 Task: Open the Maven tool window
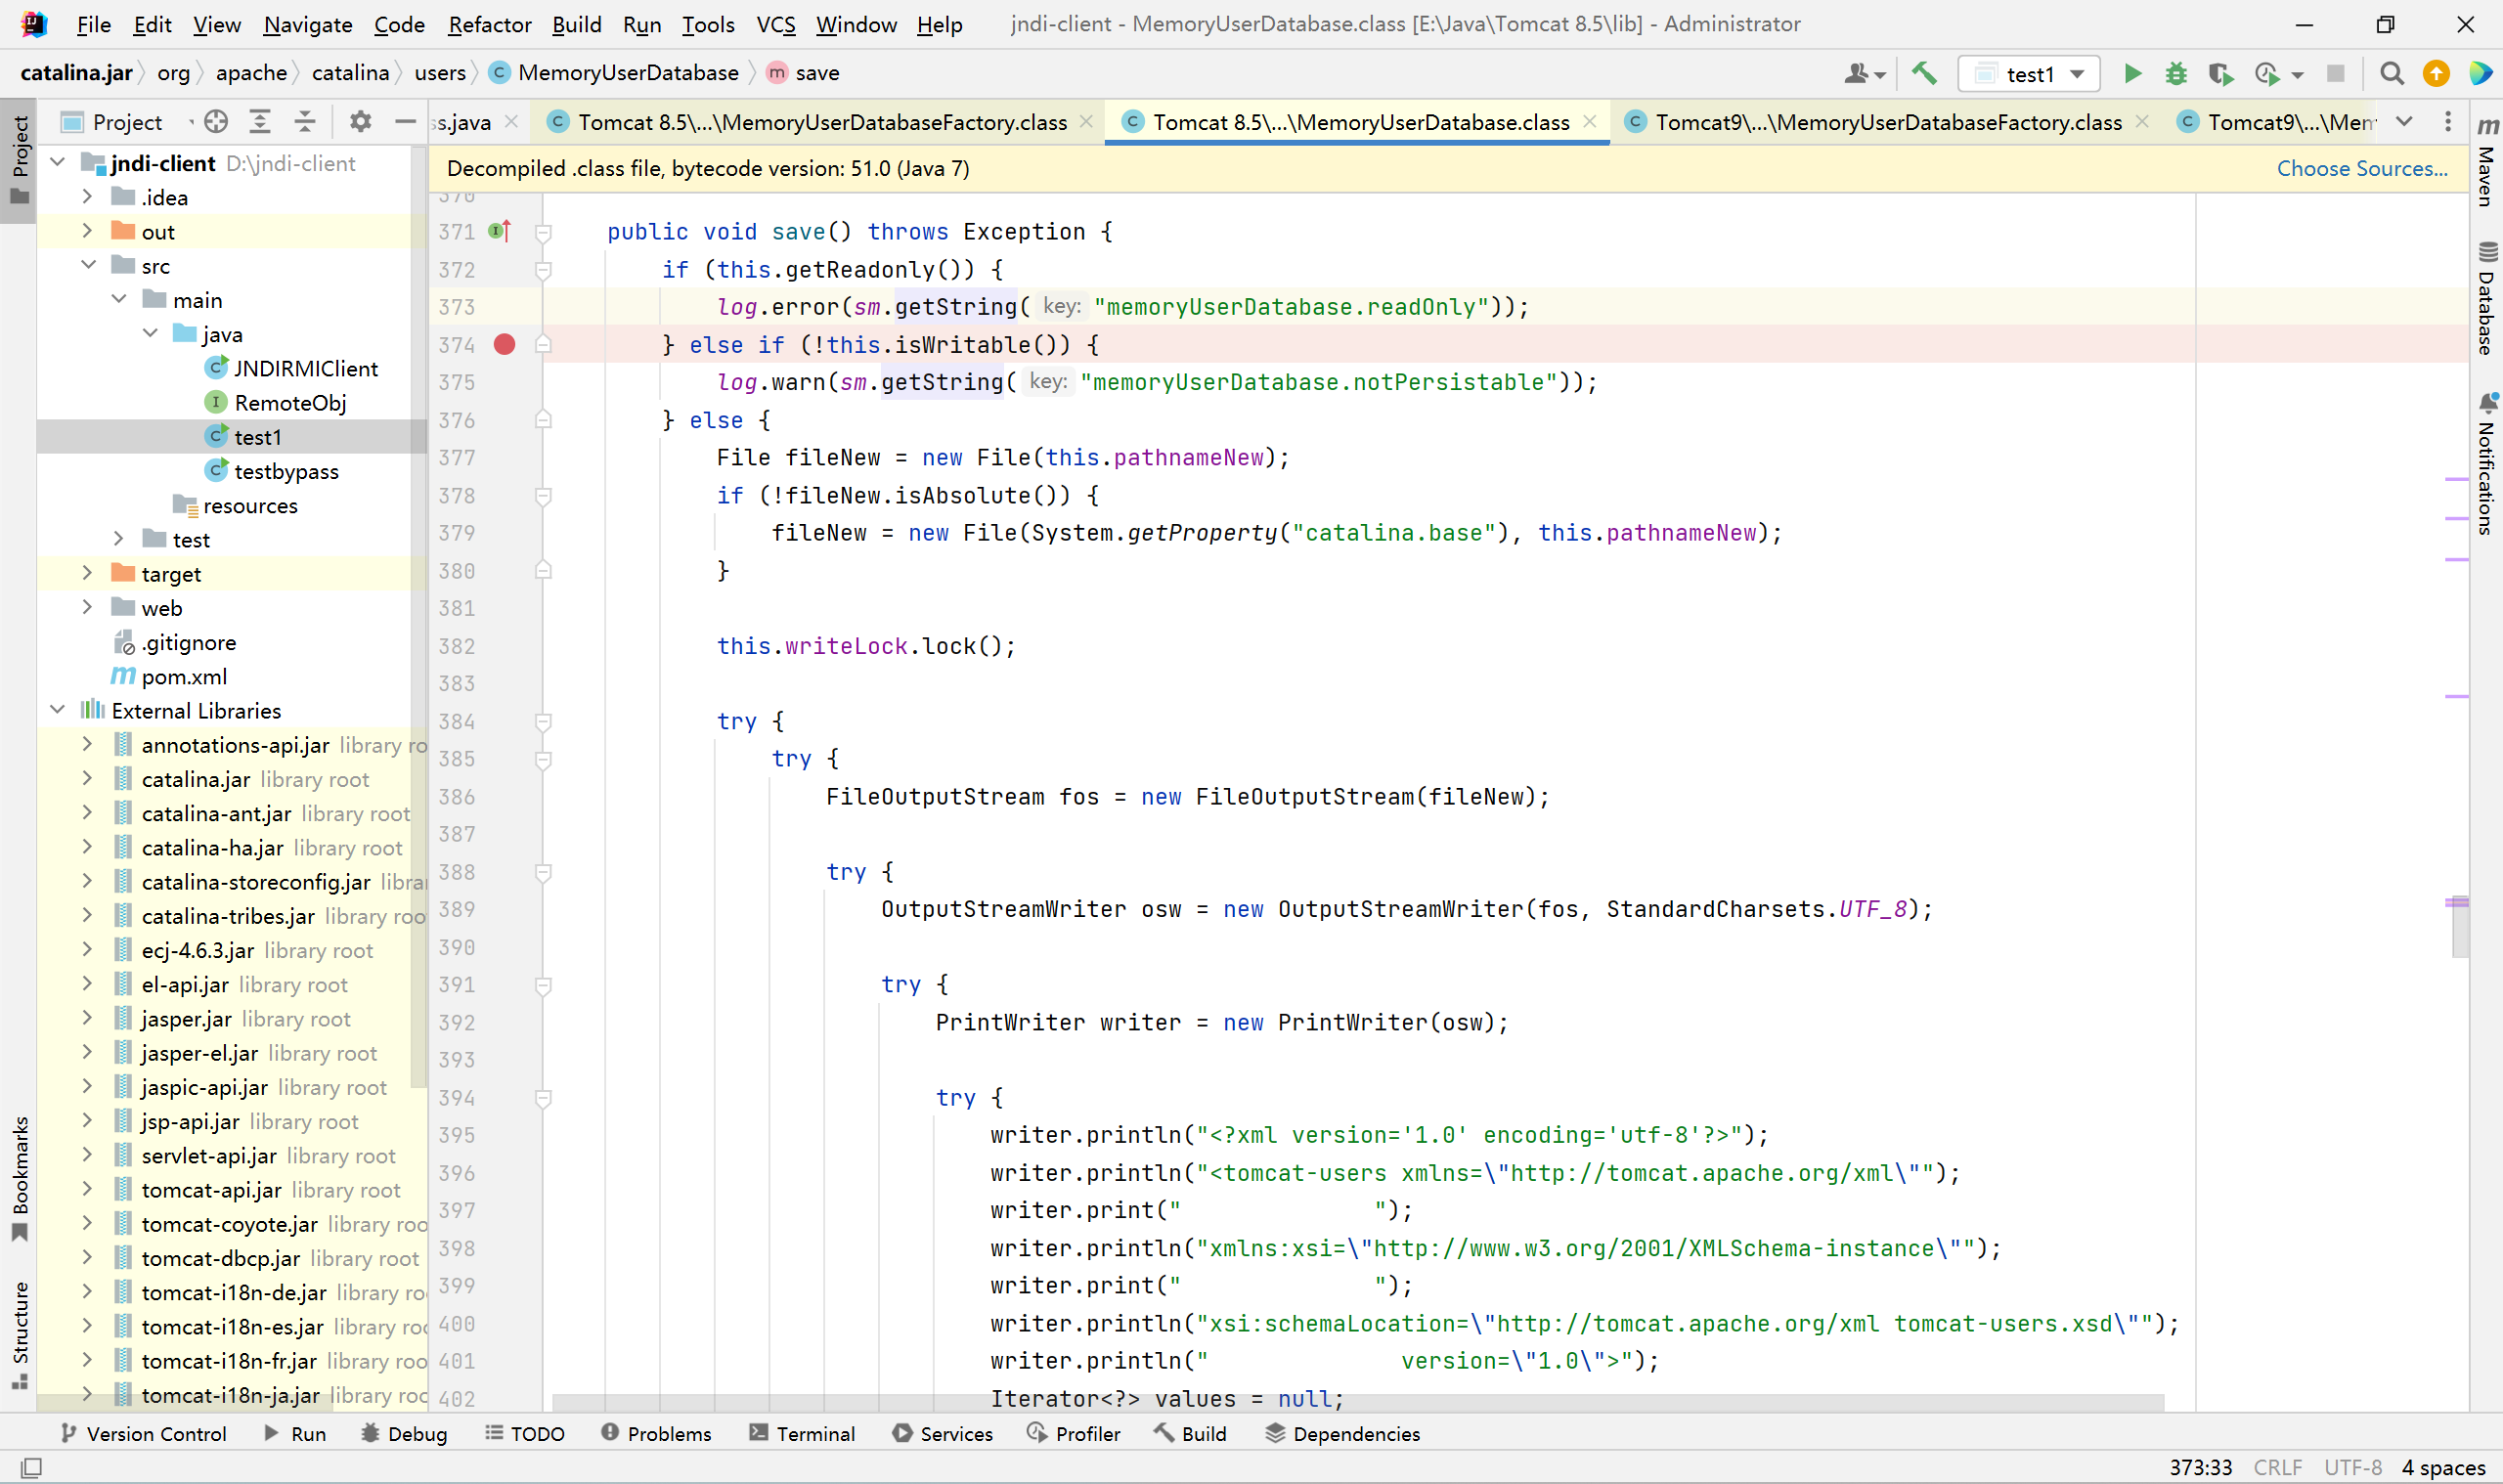click(2486, 162)
